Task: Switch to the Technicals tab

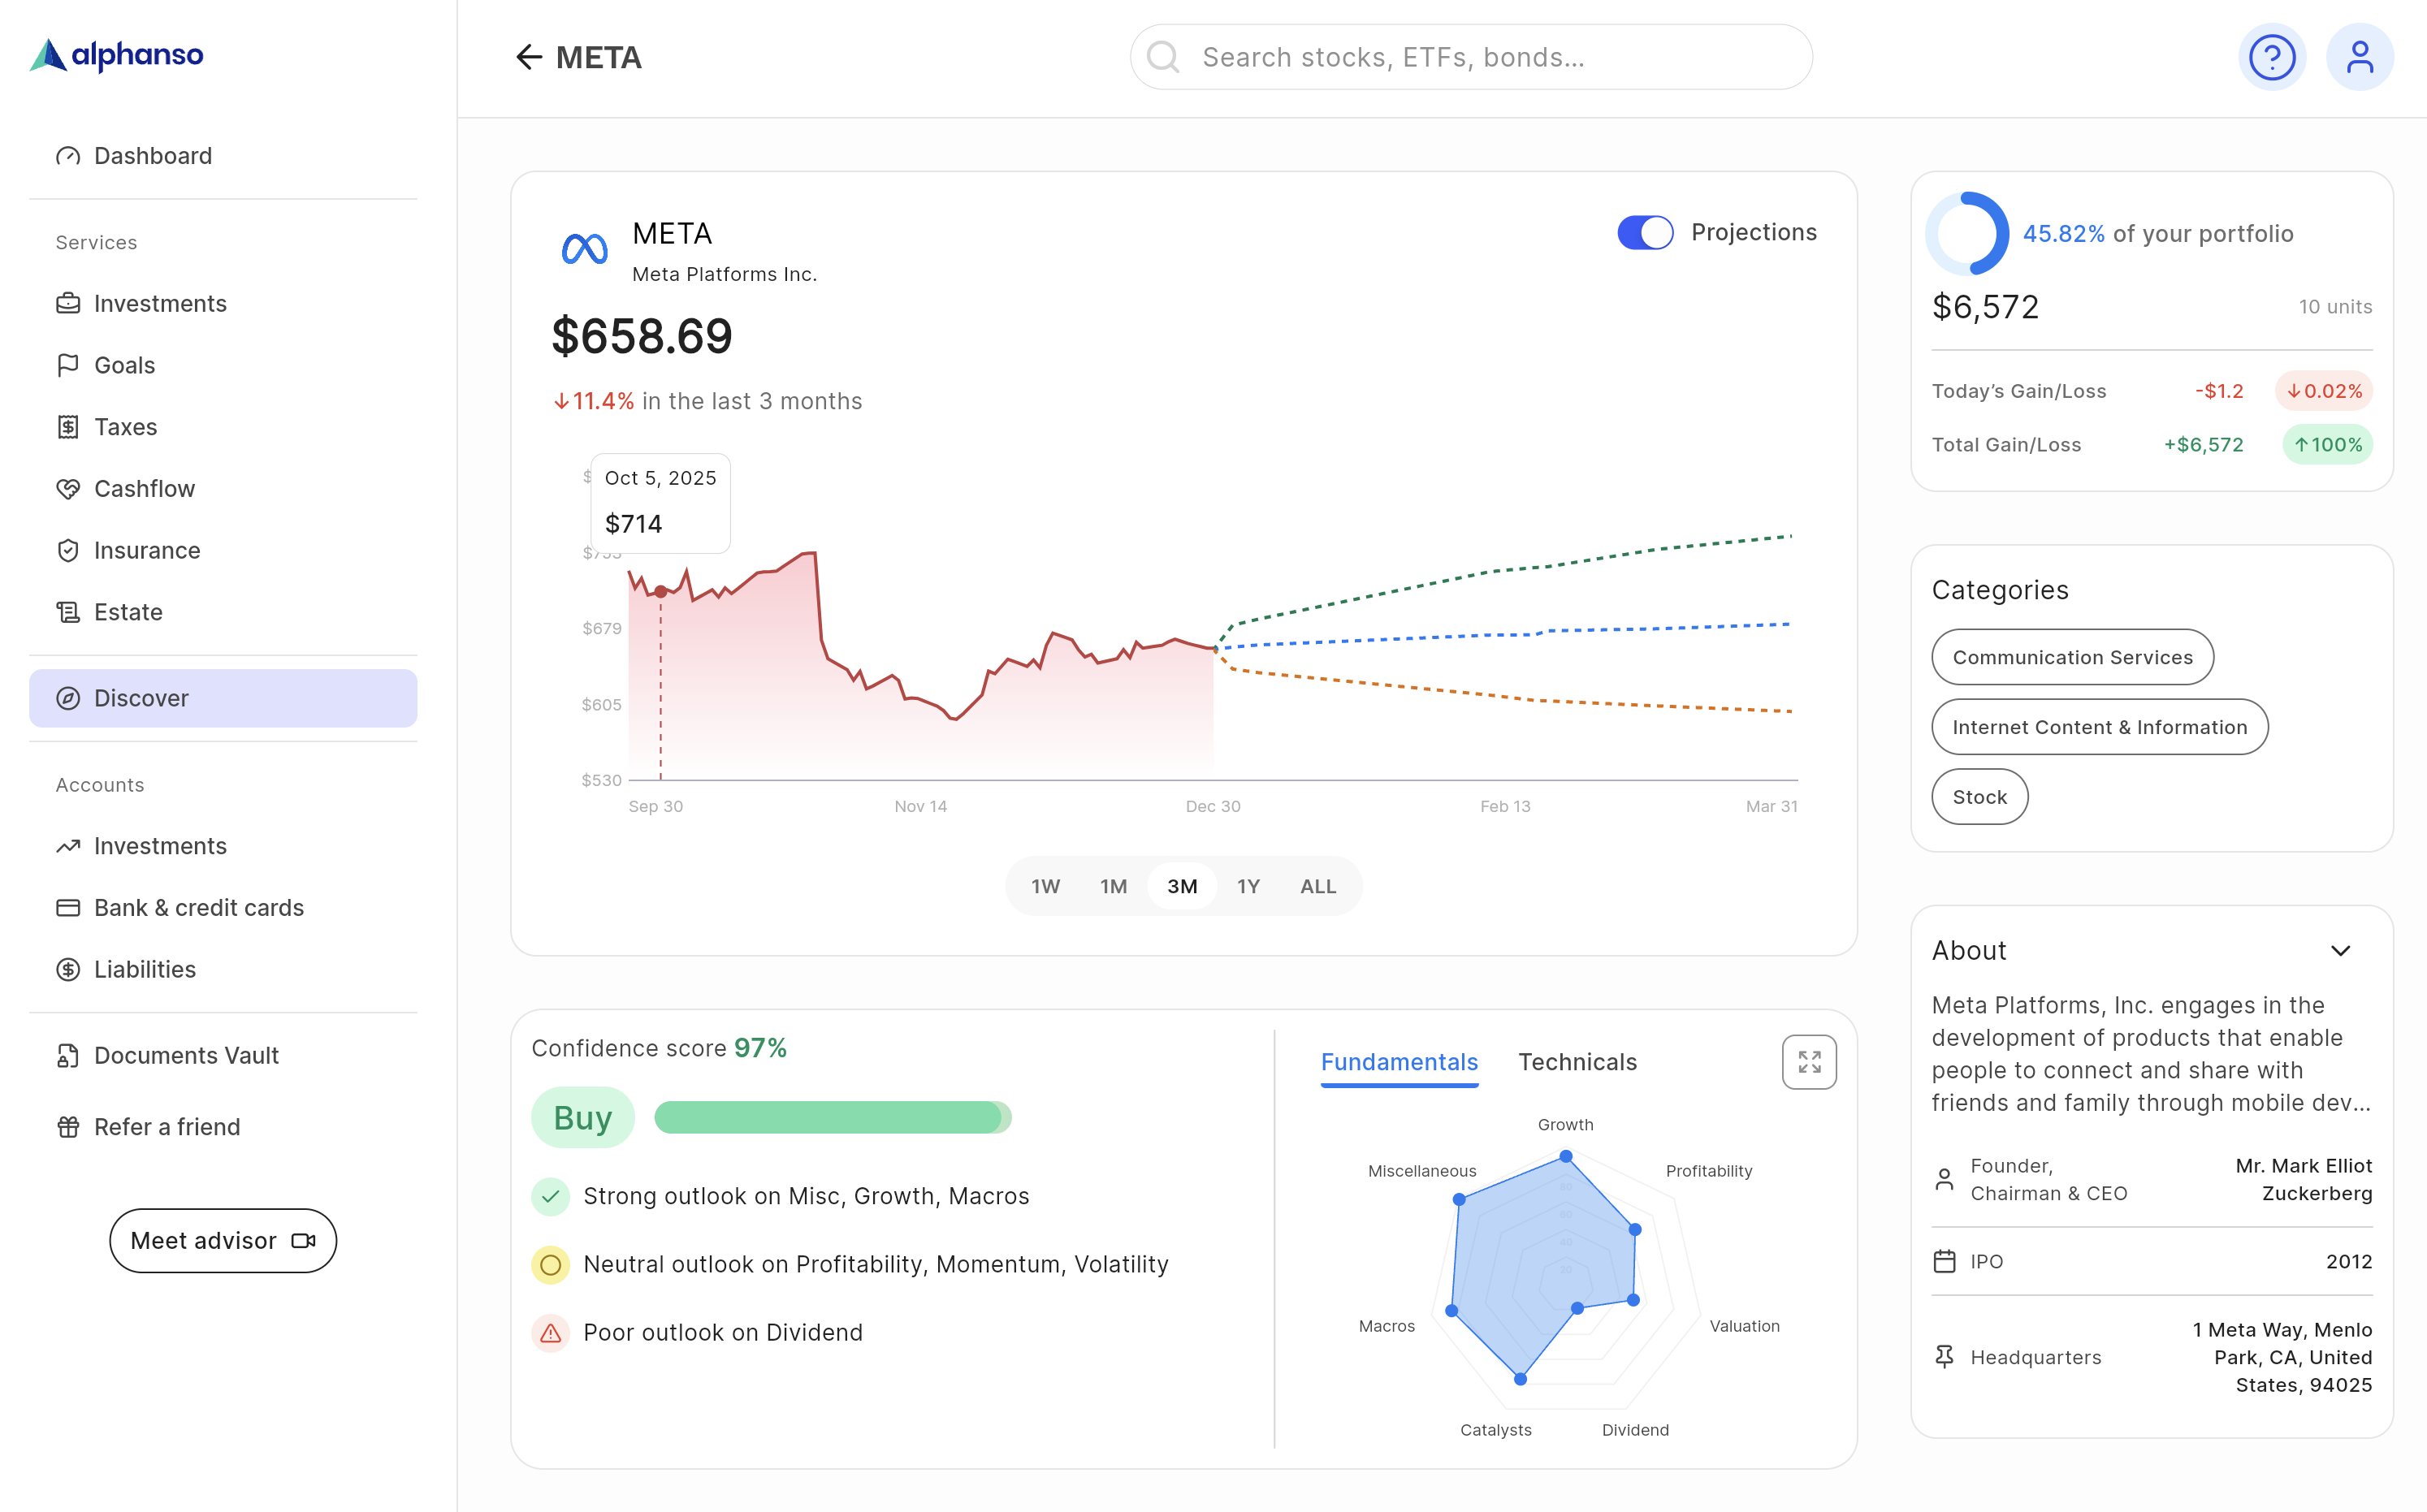Action: click(x=1577, y=1062)
